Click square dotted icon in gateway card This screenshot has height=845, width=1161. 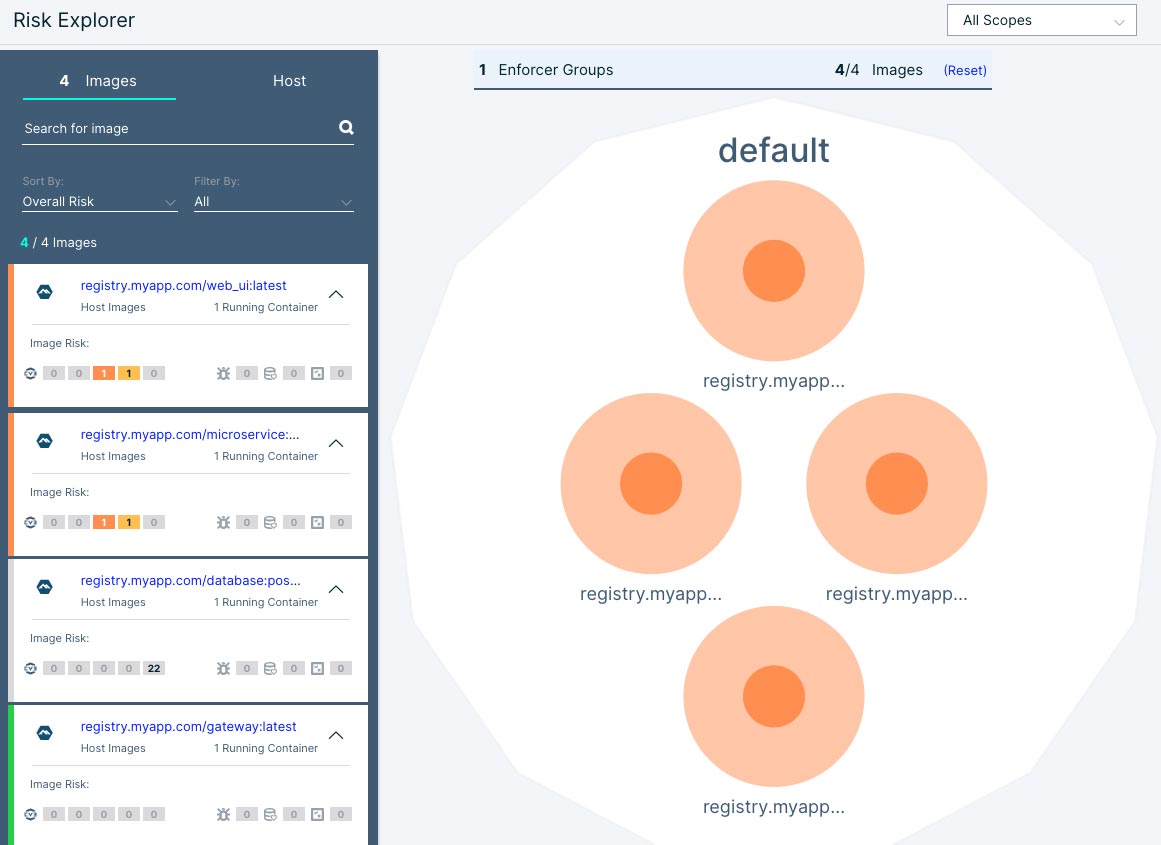coord(318,814)
